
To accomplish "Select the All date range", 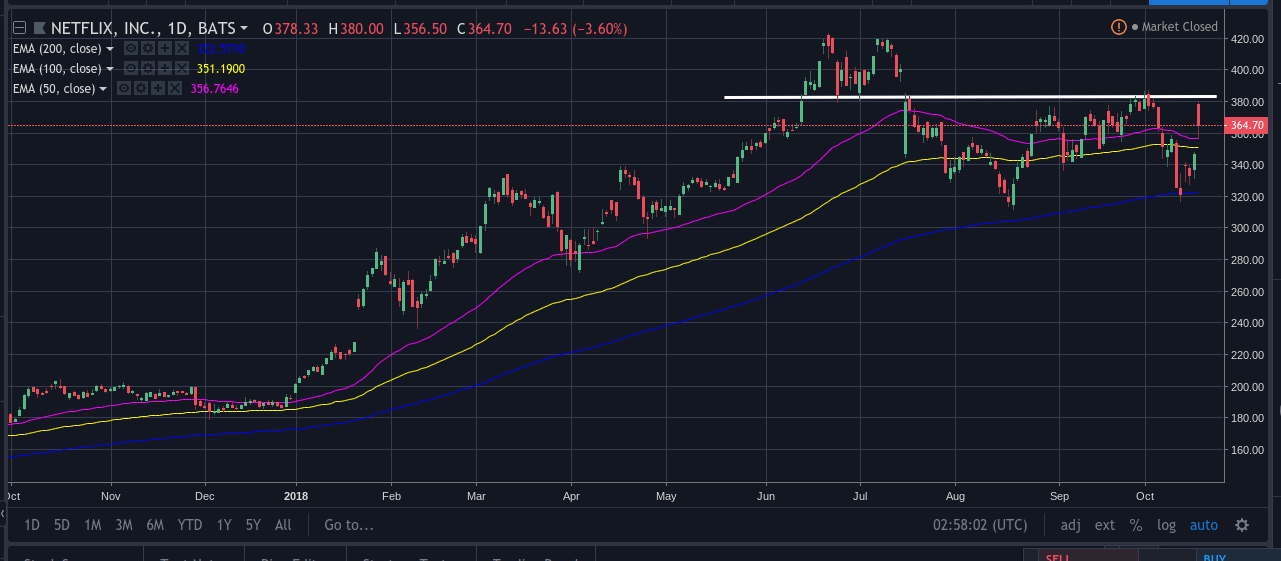I will click(x=283, y=525).
